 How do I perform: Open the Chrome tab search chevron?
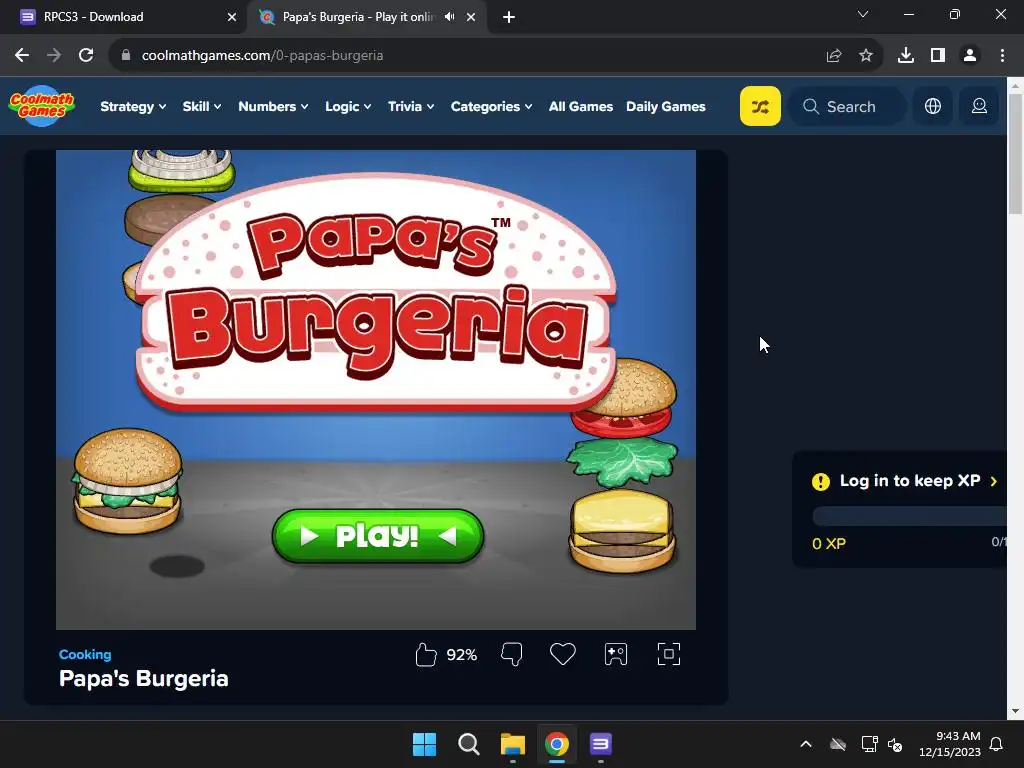(863, 14)
